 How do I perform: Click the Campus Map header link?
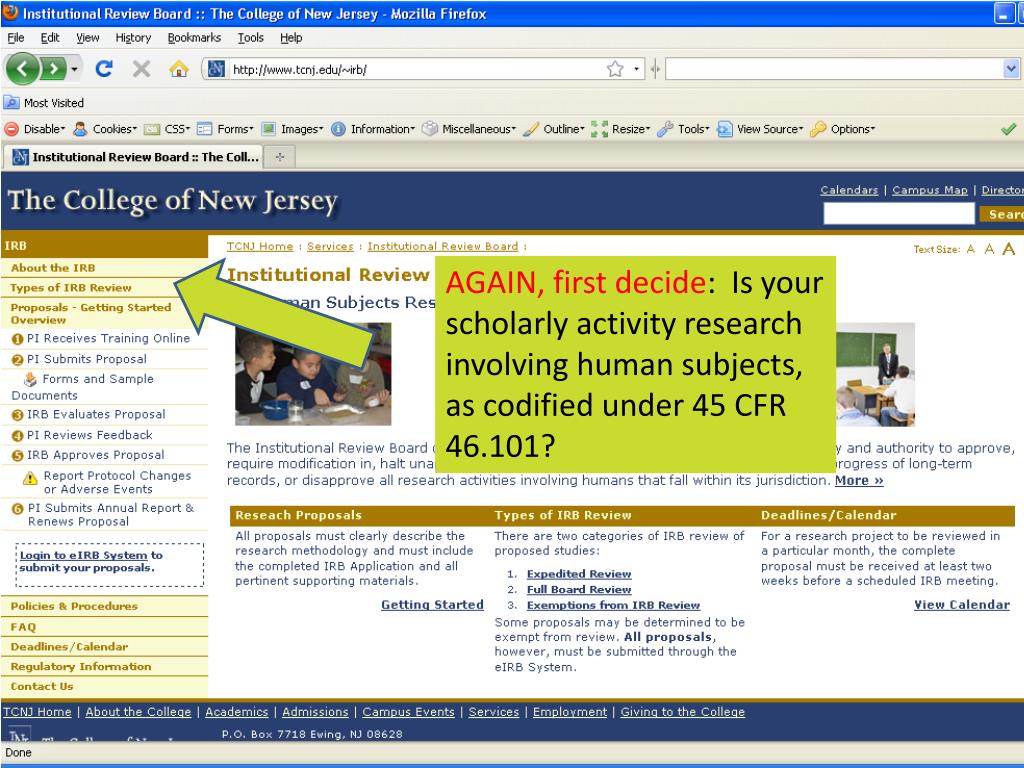point(930,190)
